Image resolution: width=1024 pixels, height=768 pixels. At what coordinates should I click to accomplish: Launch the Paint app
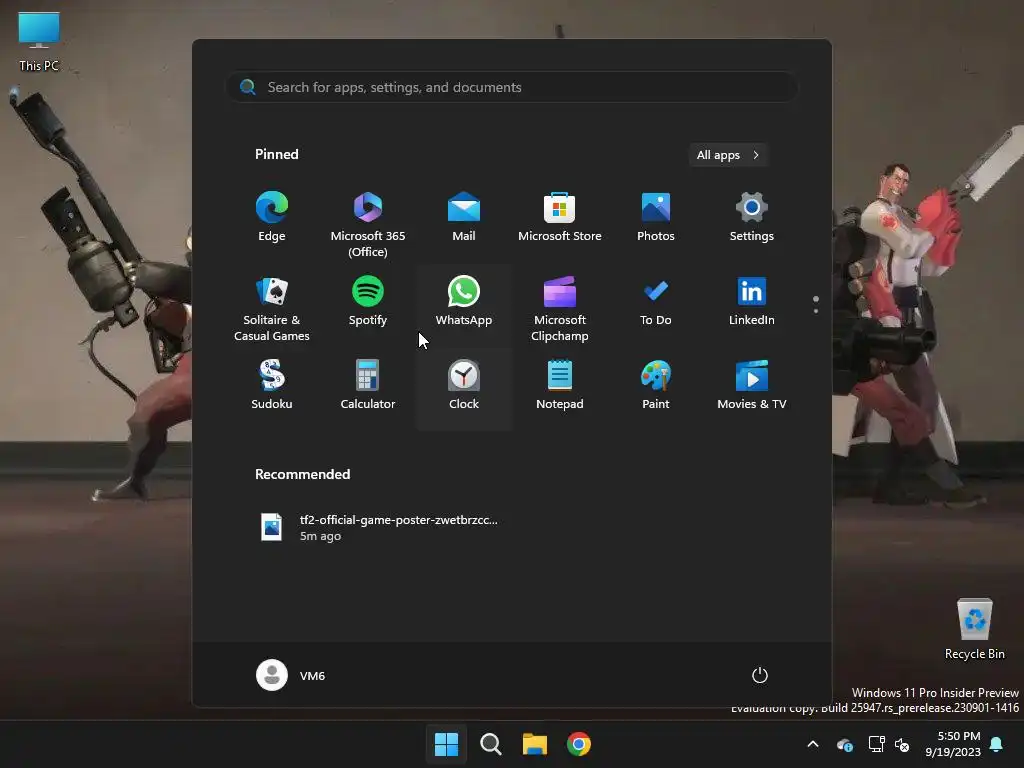[x=656, y=385]
